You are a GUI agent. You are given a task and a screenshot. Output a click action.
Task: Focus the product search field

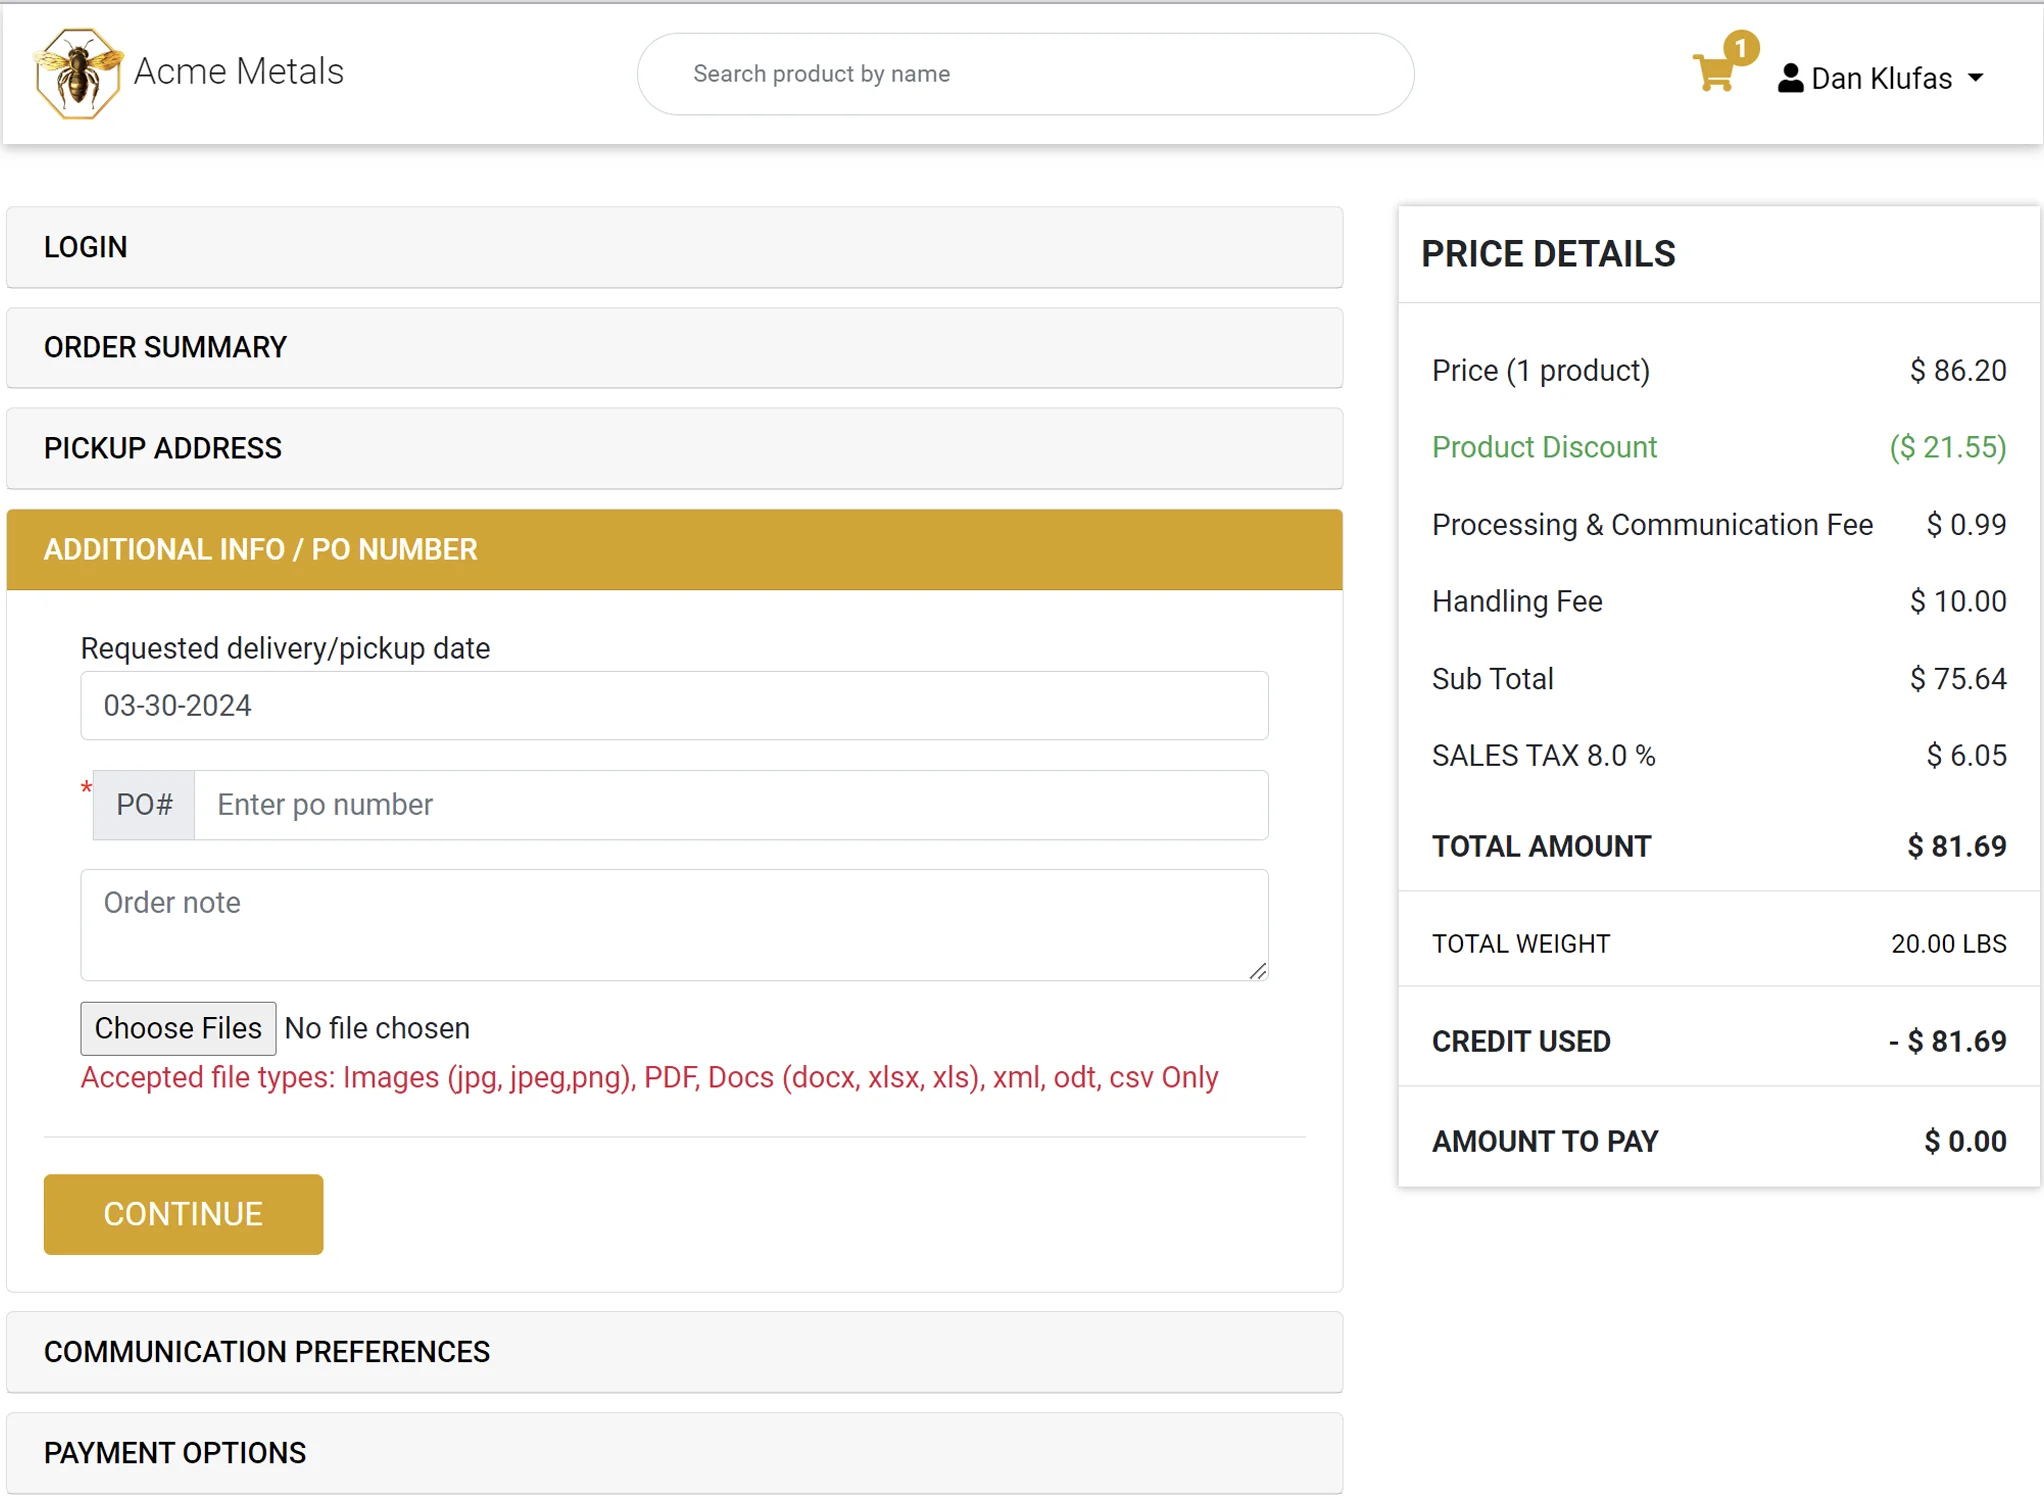[1025, 74]
